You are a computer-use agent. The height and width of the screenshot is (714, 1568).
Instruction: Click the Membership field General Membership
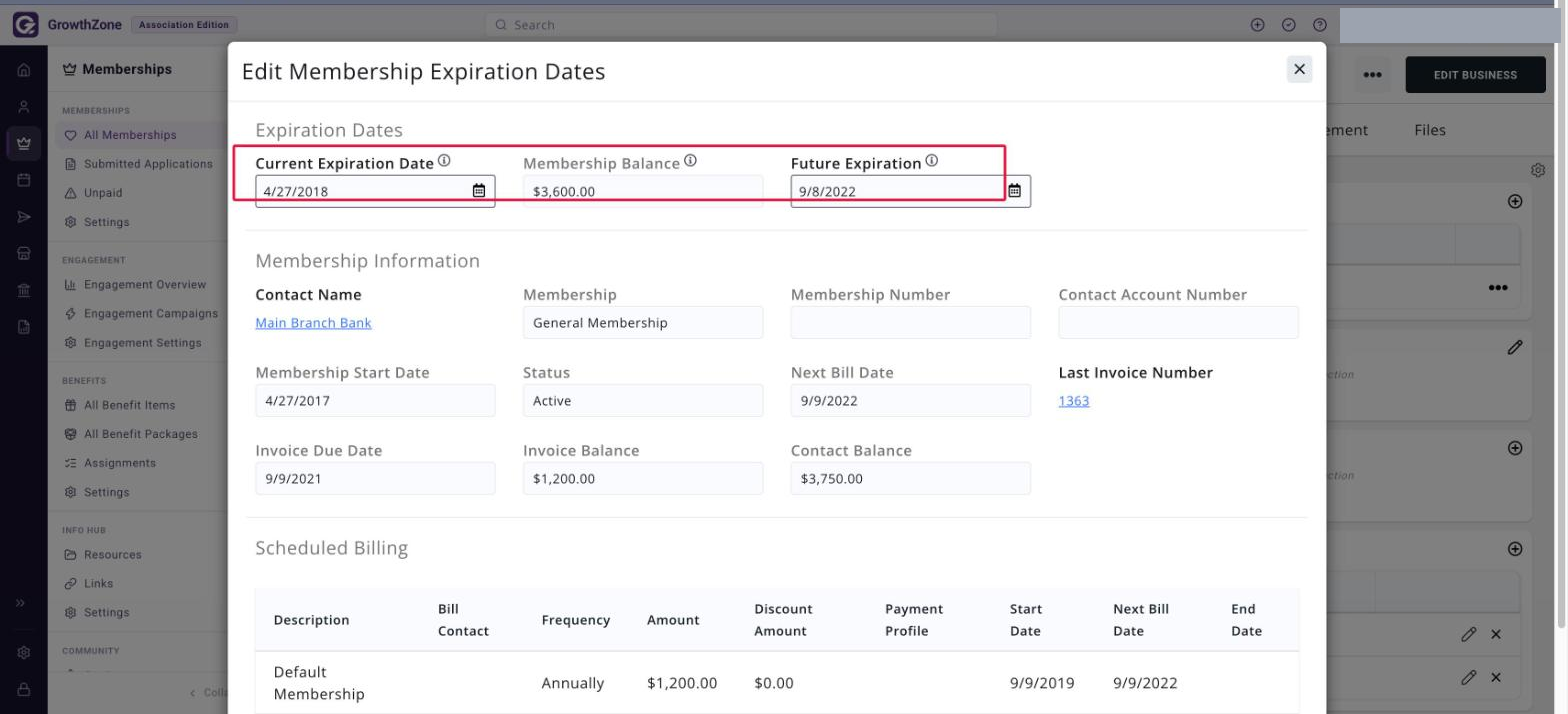[643, 323]
